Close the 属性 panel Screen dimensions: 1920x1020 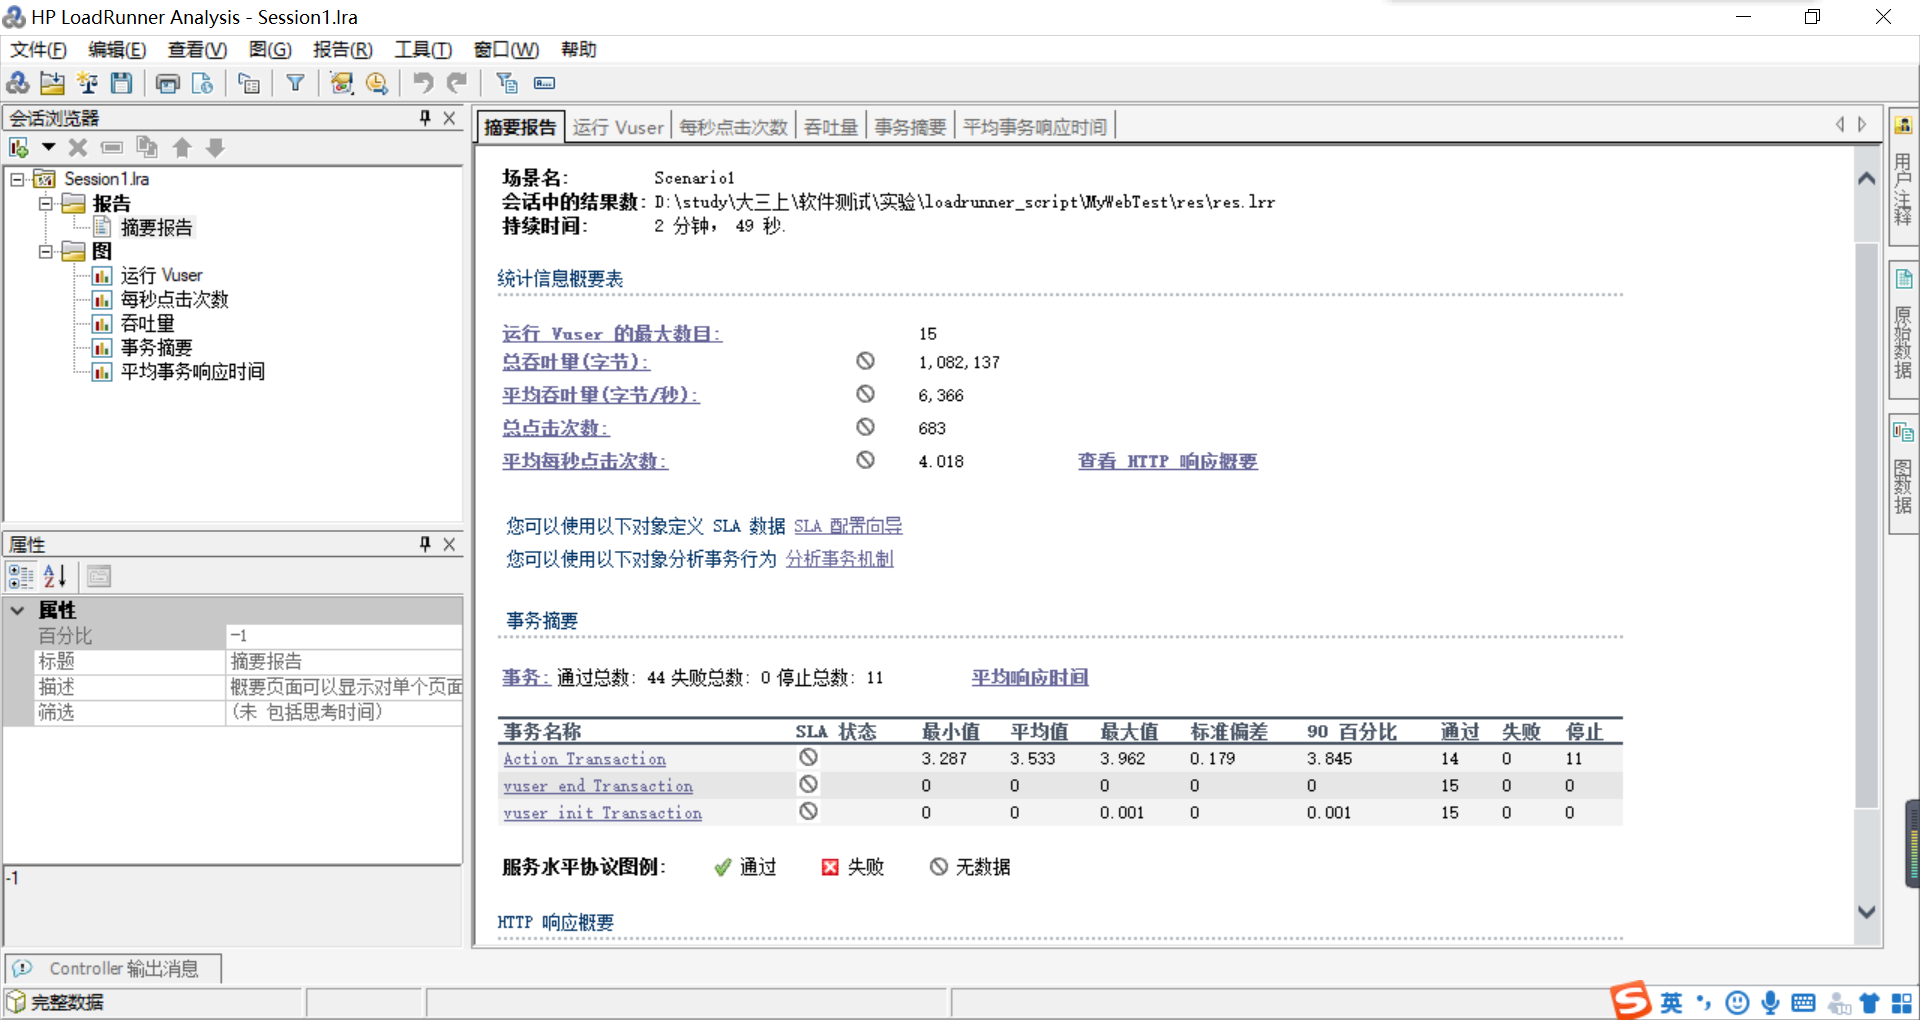coord(449,544)
